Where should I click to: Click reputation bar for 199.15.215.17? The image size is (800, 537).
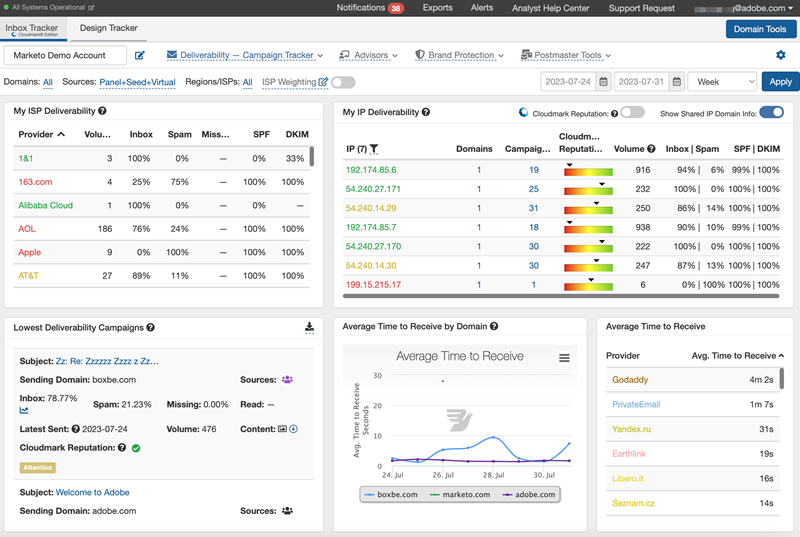(x=588, y=286)
